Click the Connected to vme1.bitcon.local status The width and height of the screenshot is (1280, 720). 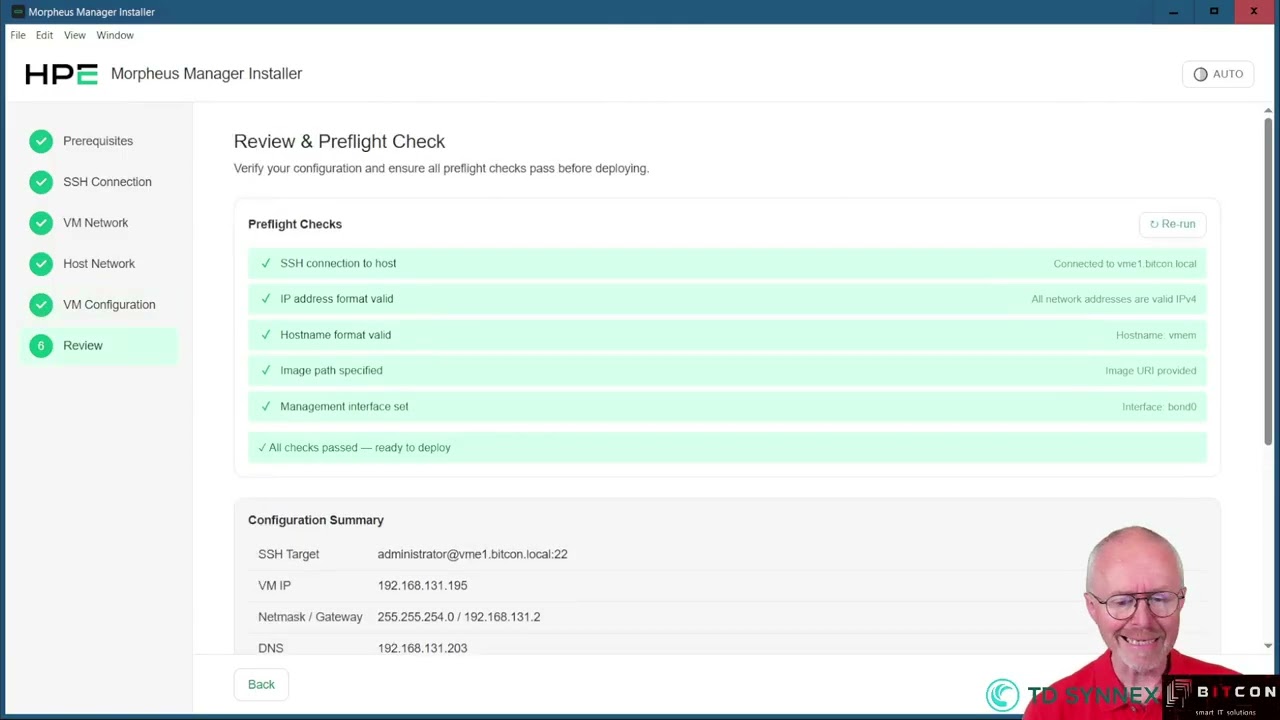pyautogui.click(x=1124, y=264)
